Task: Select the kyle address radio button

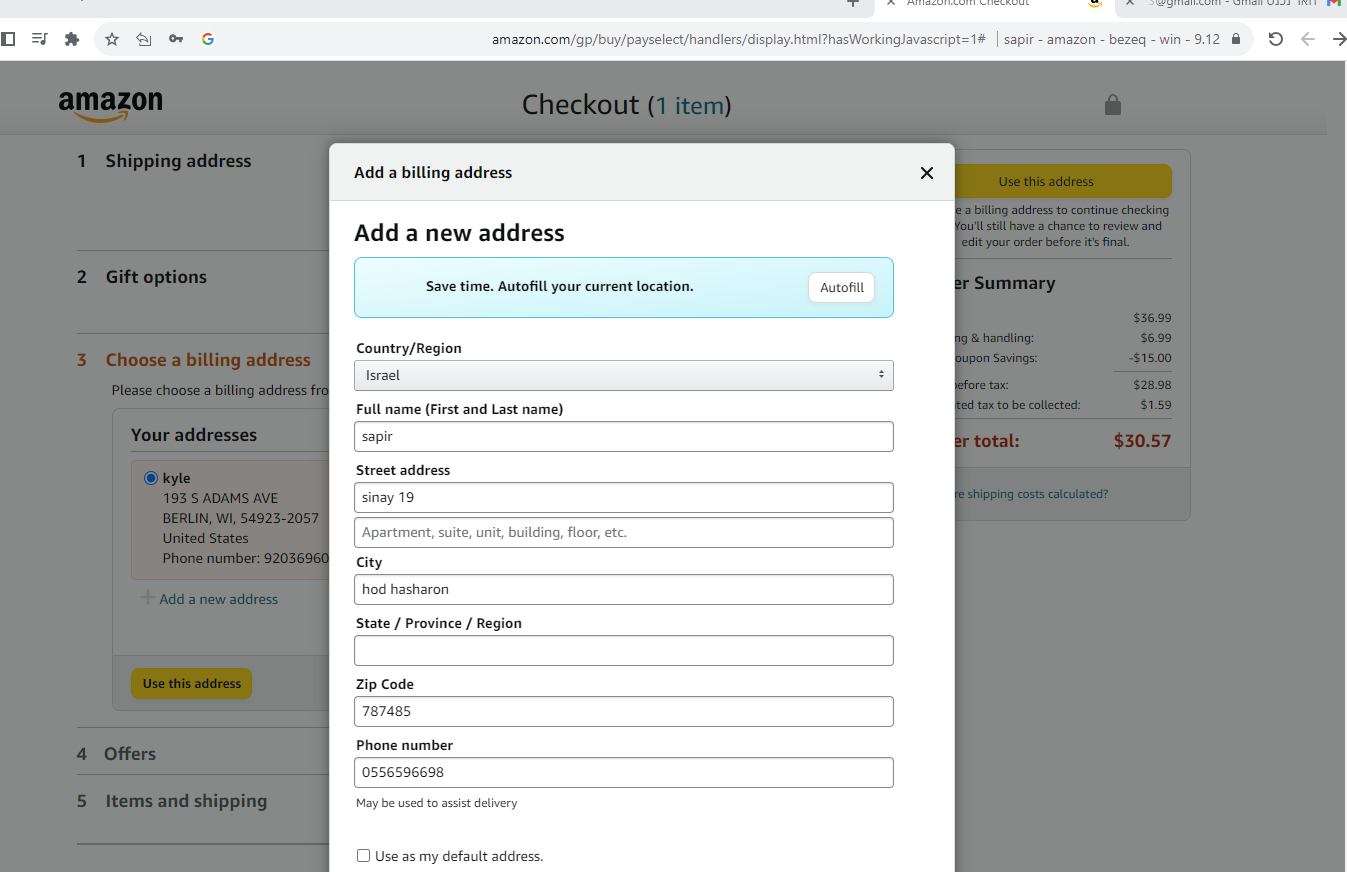Action: click(x=150, y=478)
